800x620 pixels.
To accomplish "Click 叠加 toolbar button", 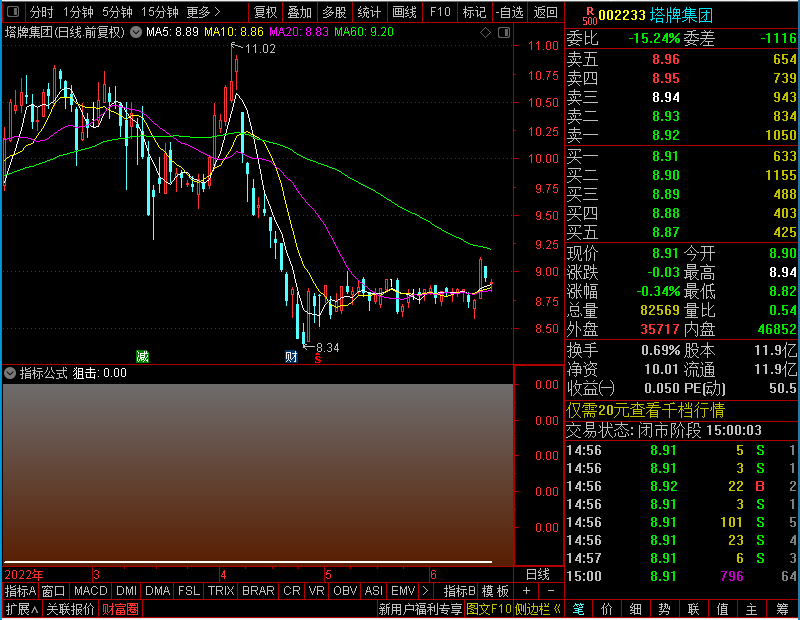I will 300,12.
